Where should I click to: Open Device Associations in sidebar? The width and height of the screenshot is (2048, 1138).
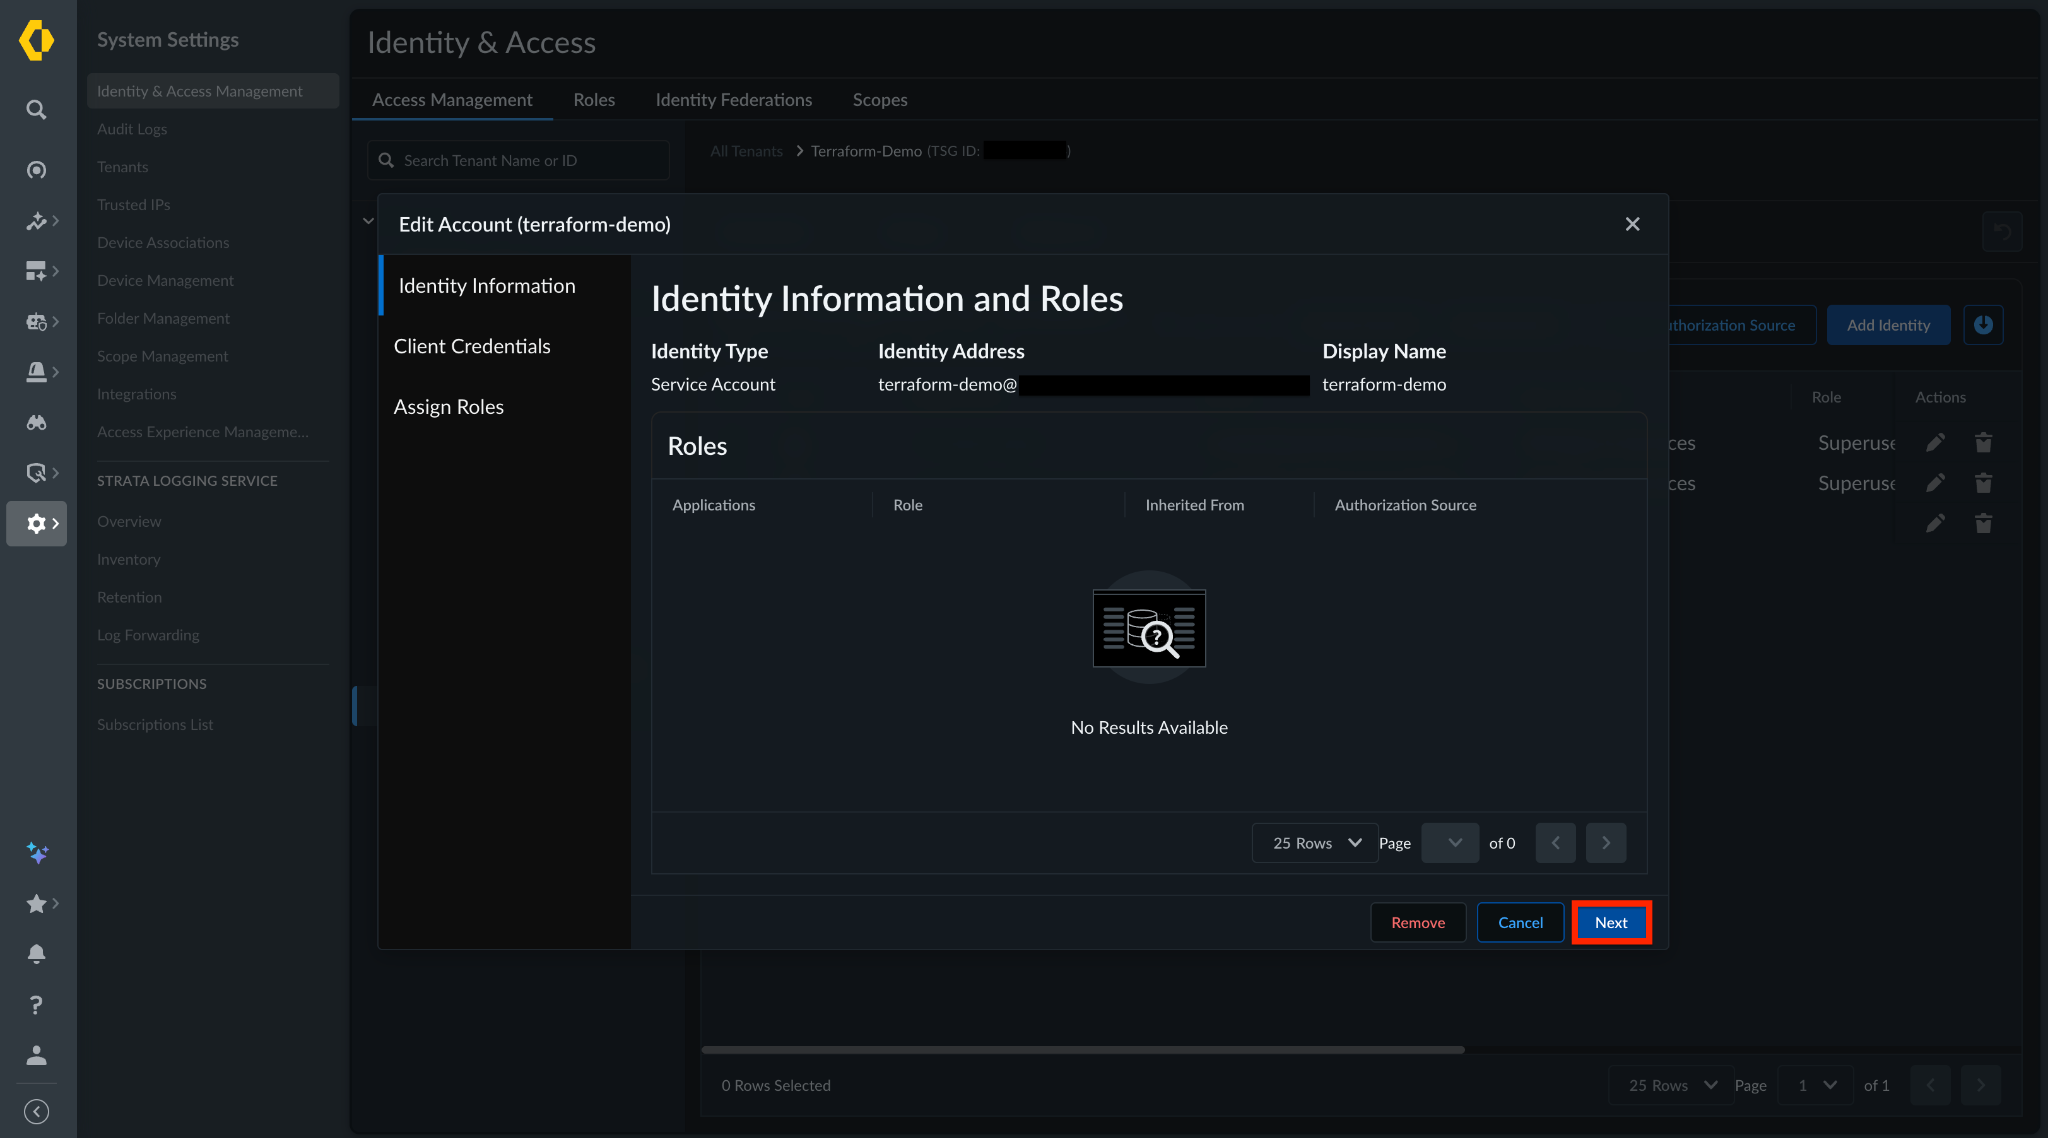[163, 243]
